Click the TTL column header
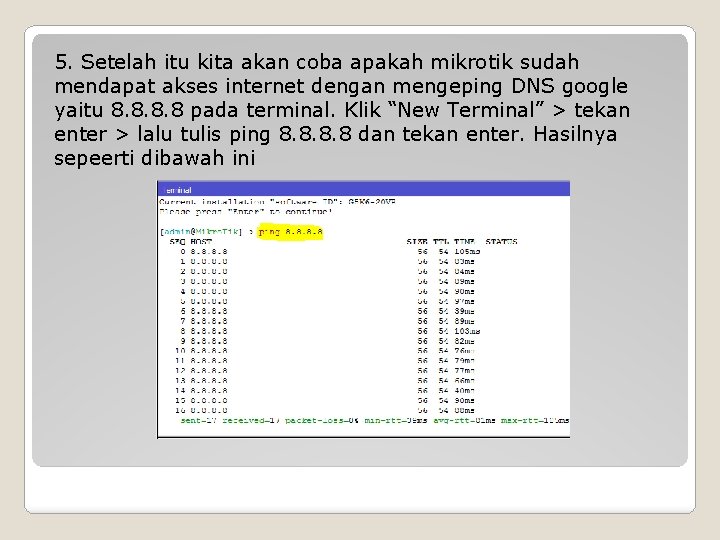The height and width of the screenshot is (540, 720). 441,242
